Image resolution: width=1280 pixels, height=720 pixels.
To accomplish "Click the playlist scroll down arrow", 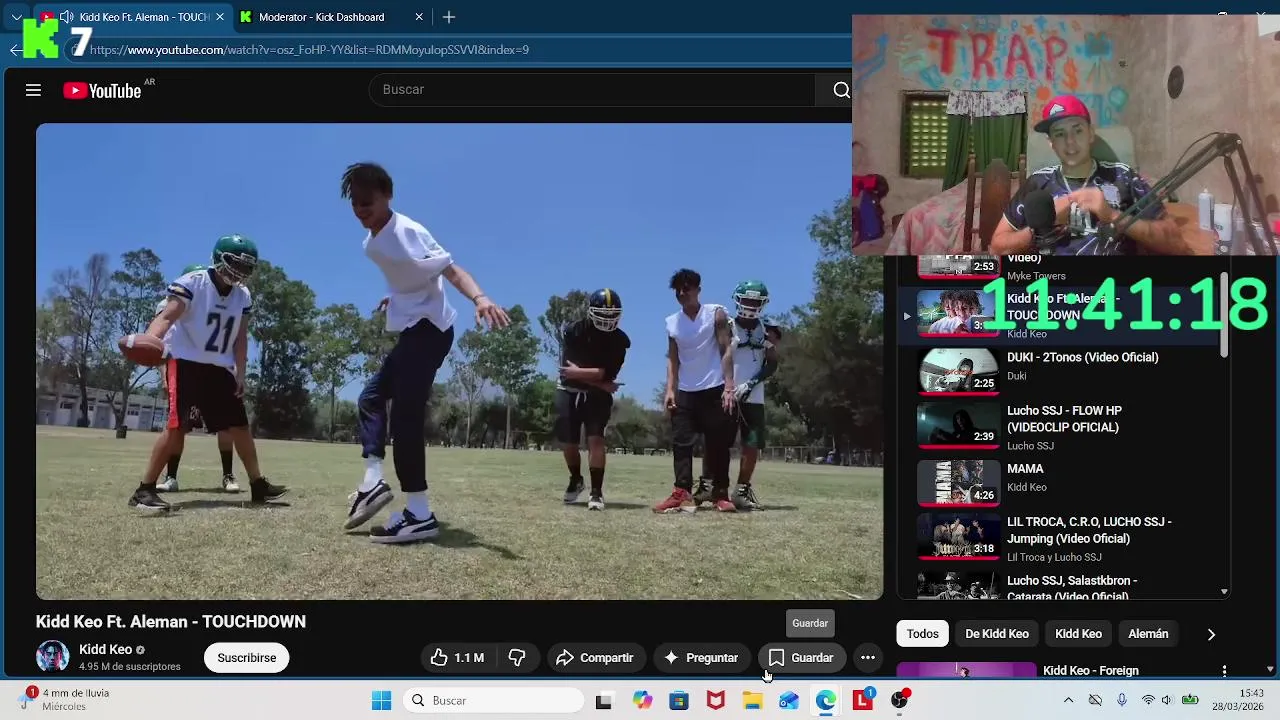I will (1224, 592).
